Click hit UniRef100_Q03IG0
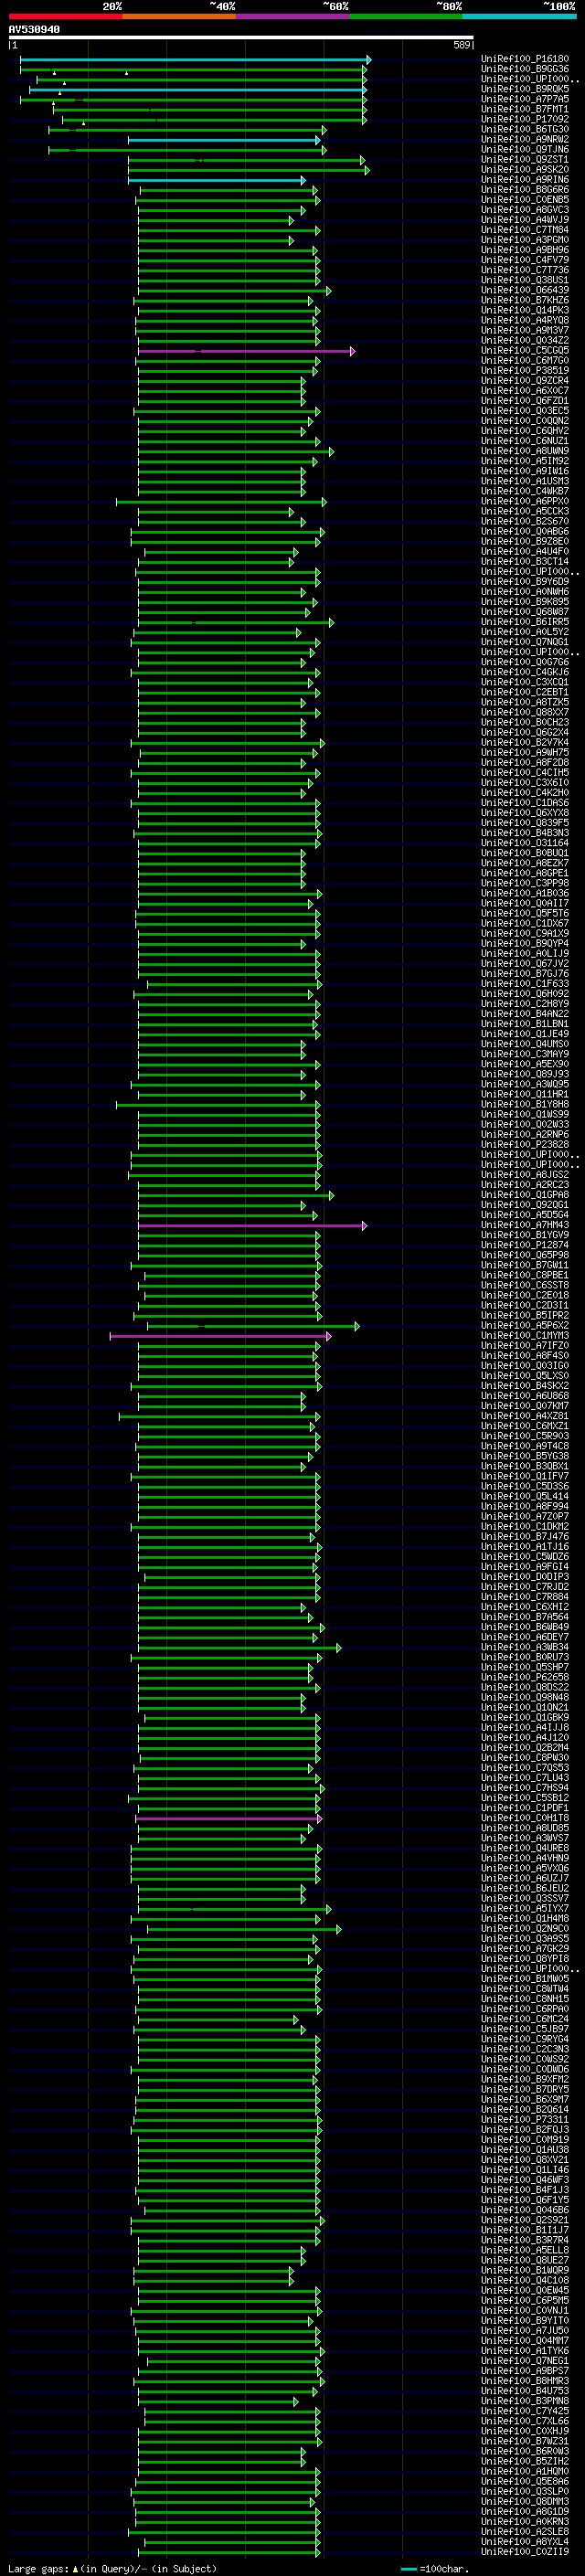The height and width of the screenshot is (2576, 585). pos(525,1366)
